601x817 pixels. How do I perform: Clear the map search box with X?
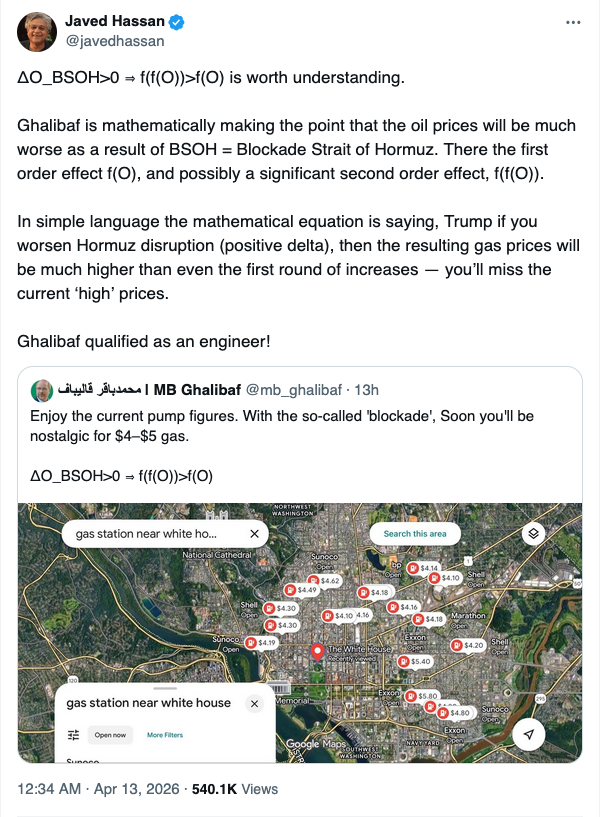click(x=254, y=534)
